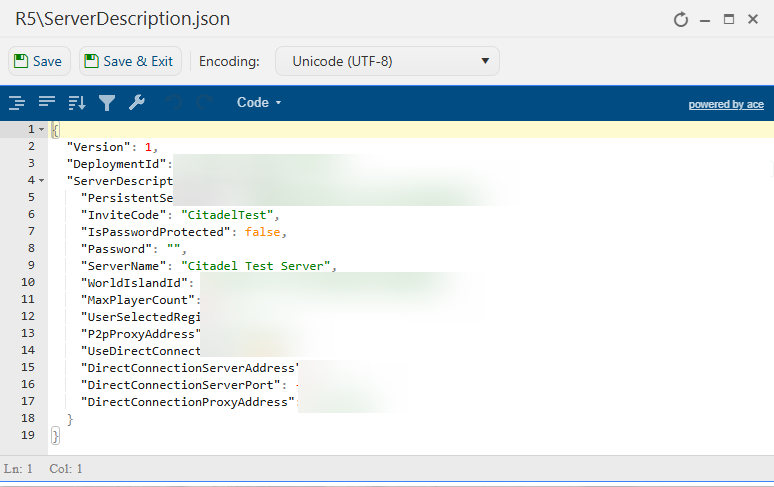Format JSON with indentation icon

coord(16,103)
